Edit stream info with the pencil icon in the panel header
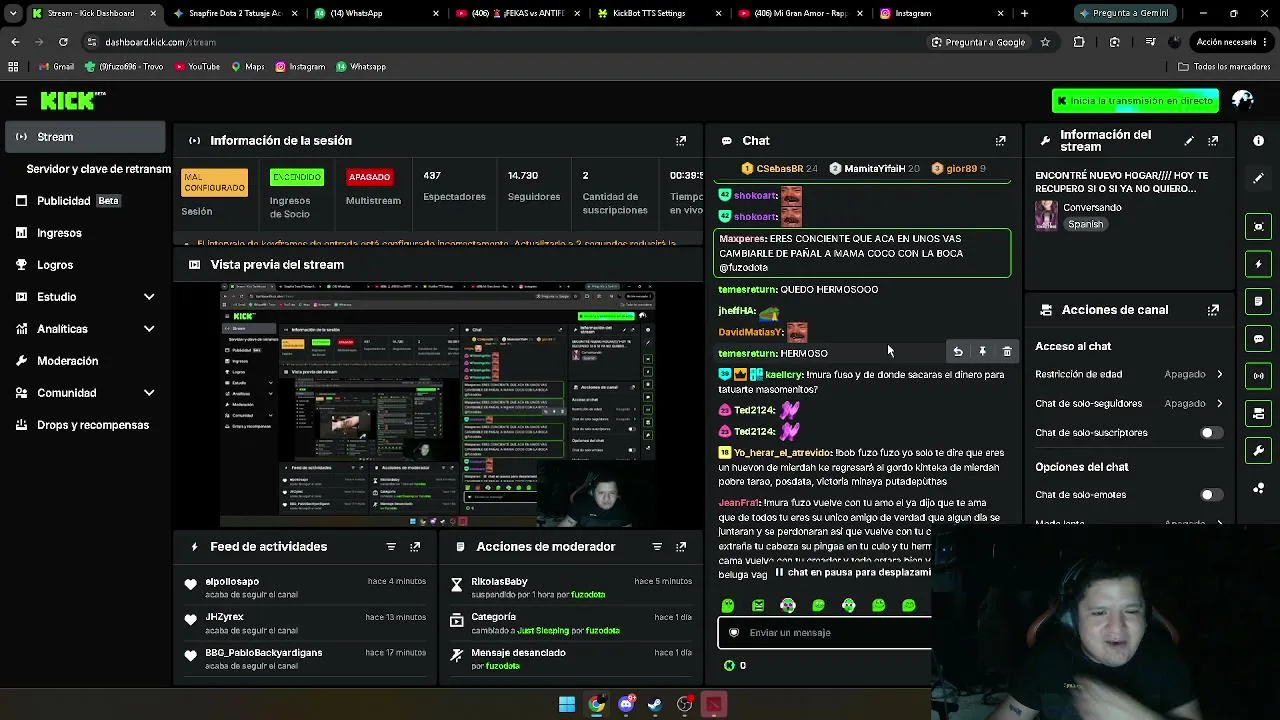1280x720 pixels. tap(1189, 141)
